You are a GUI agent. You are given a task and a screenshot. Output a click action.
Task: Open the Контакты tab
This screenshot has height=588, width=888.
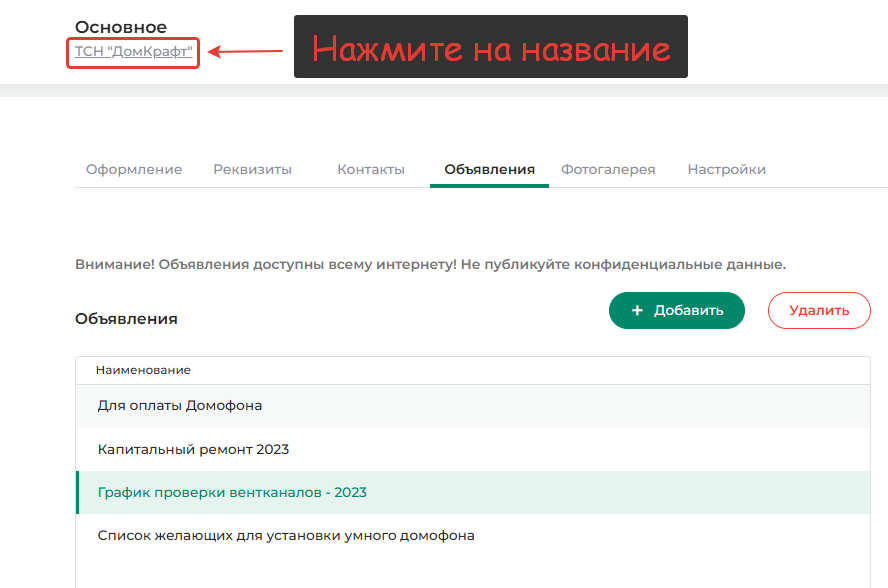tap(371, 169)
